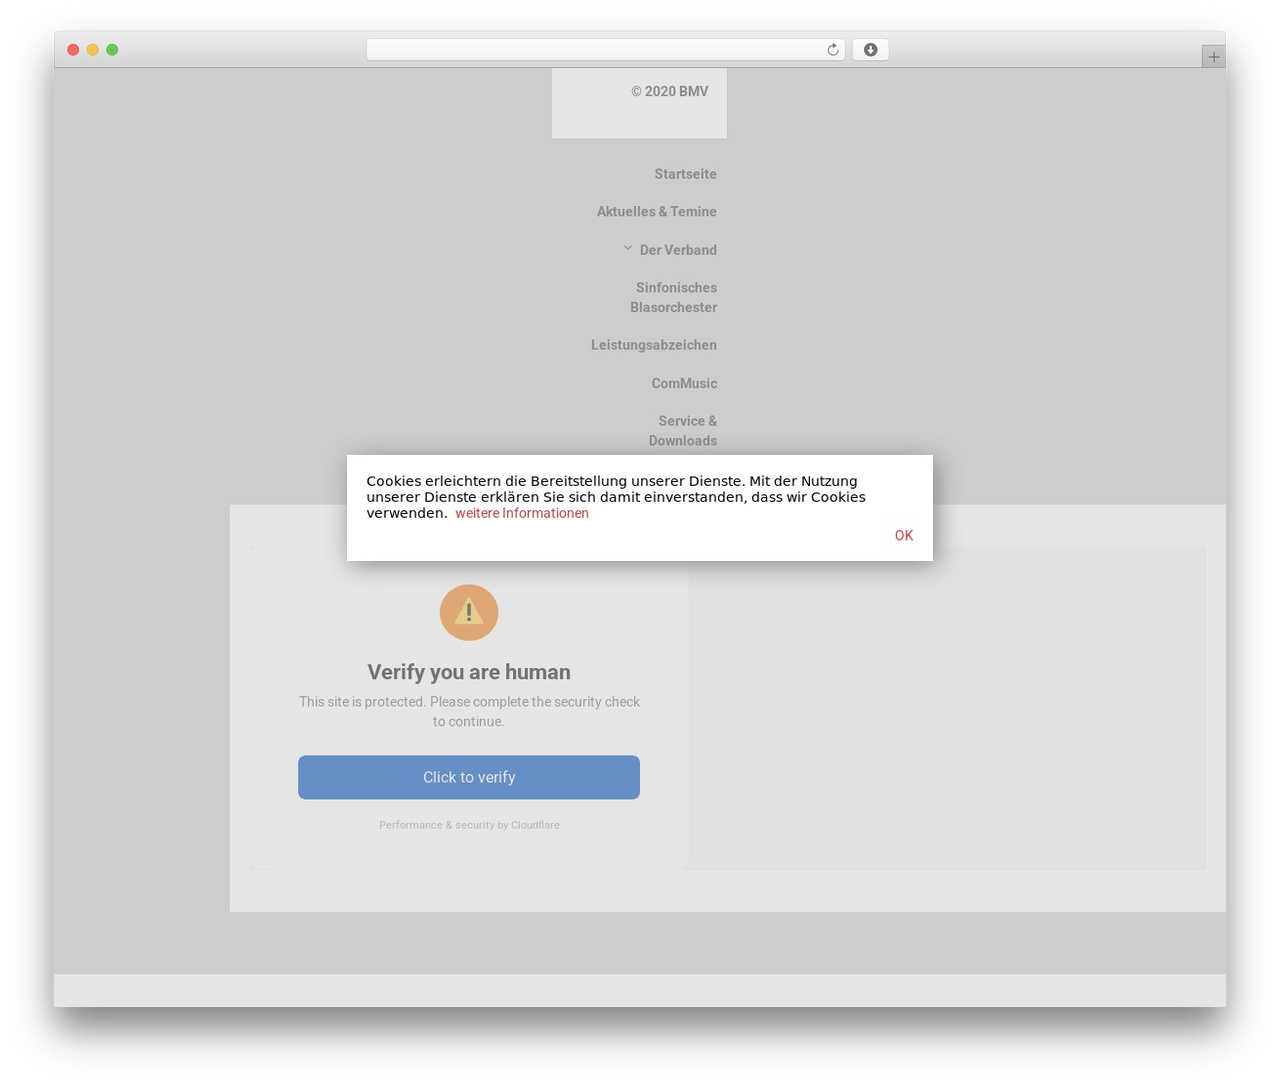This screenshot has width=1280, height=1084.
Task: Click the © 2020 BMV text
Action: coord(669,91)
